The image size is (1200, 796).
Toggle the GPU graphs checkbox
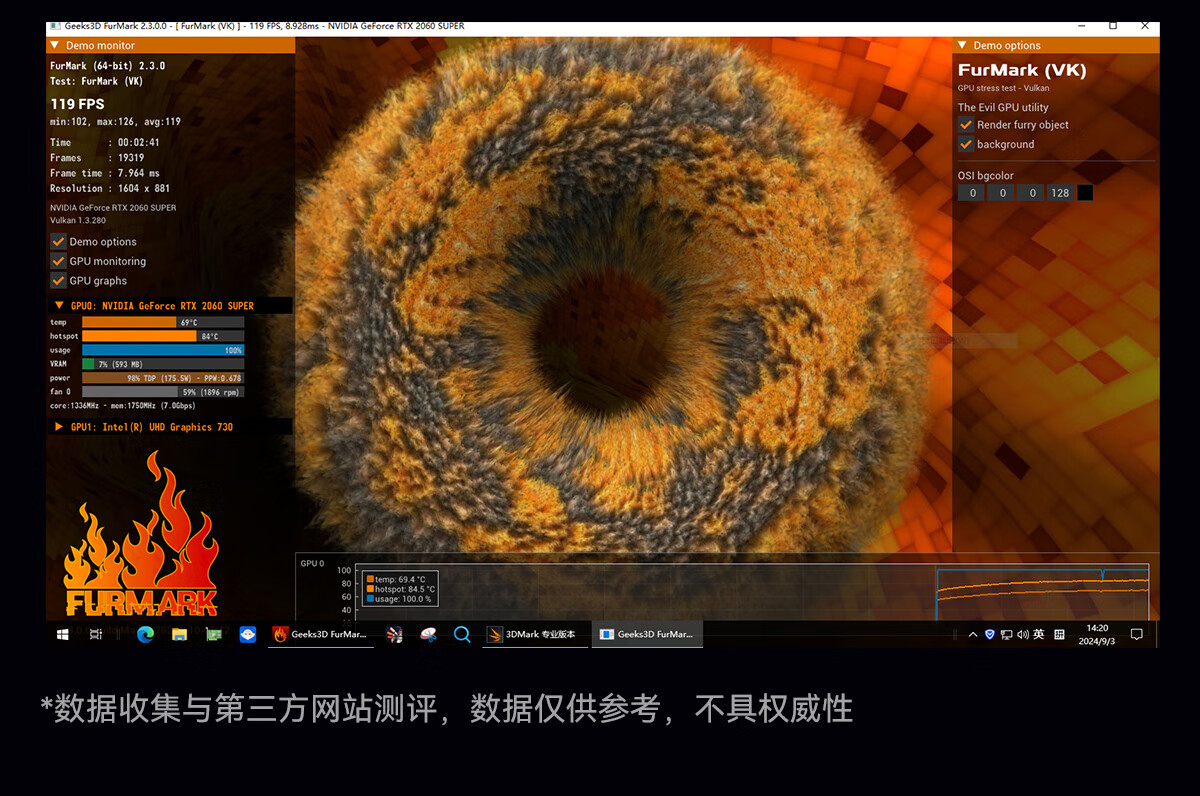(58, 281)
